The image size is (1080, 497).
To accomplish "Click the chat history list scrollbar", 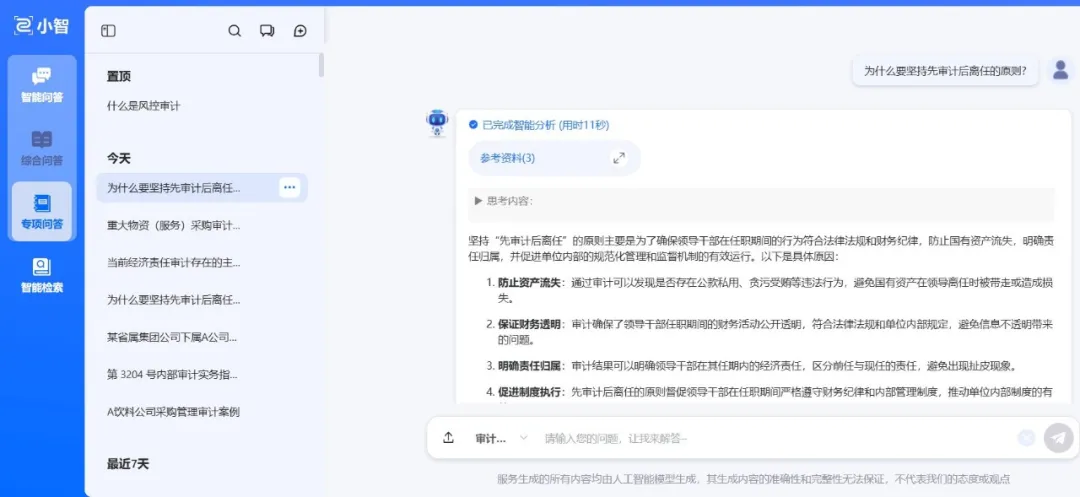I will coord(321,65).
